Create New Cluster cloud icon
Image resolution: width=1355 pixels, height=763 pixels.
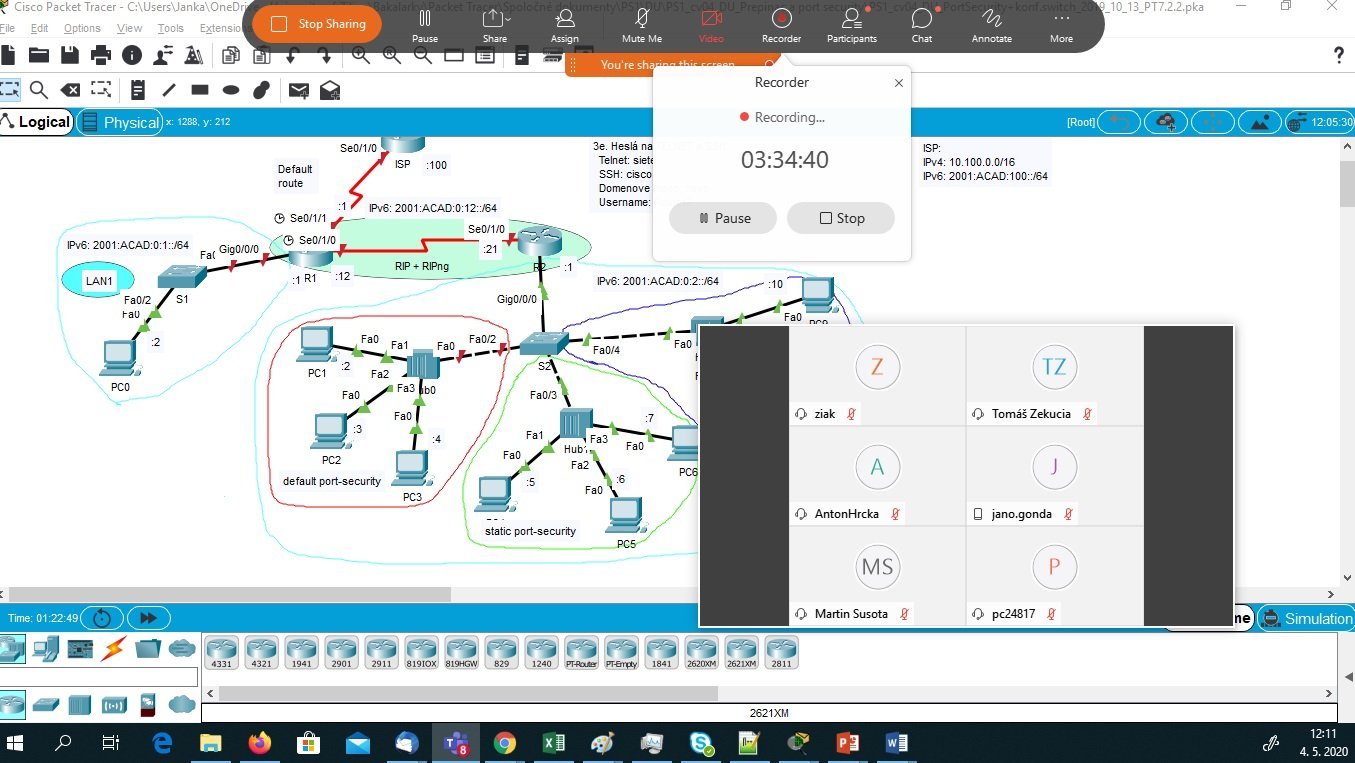(x=1165, y=122)
